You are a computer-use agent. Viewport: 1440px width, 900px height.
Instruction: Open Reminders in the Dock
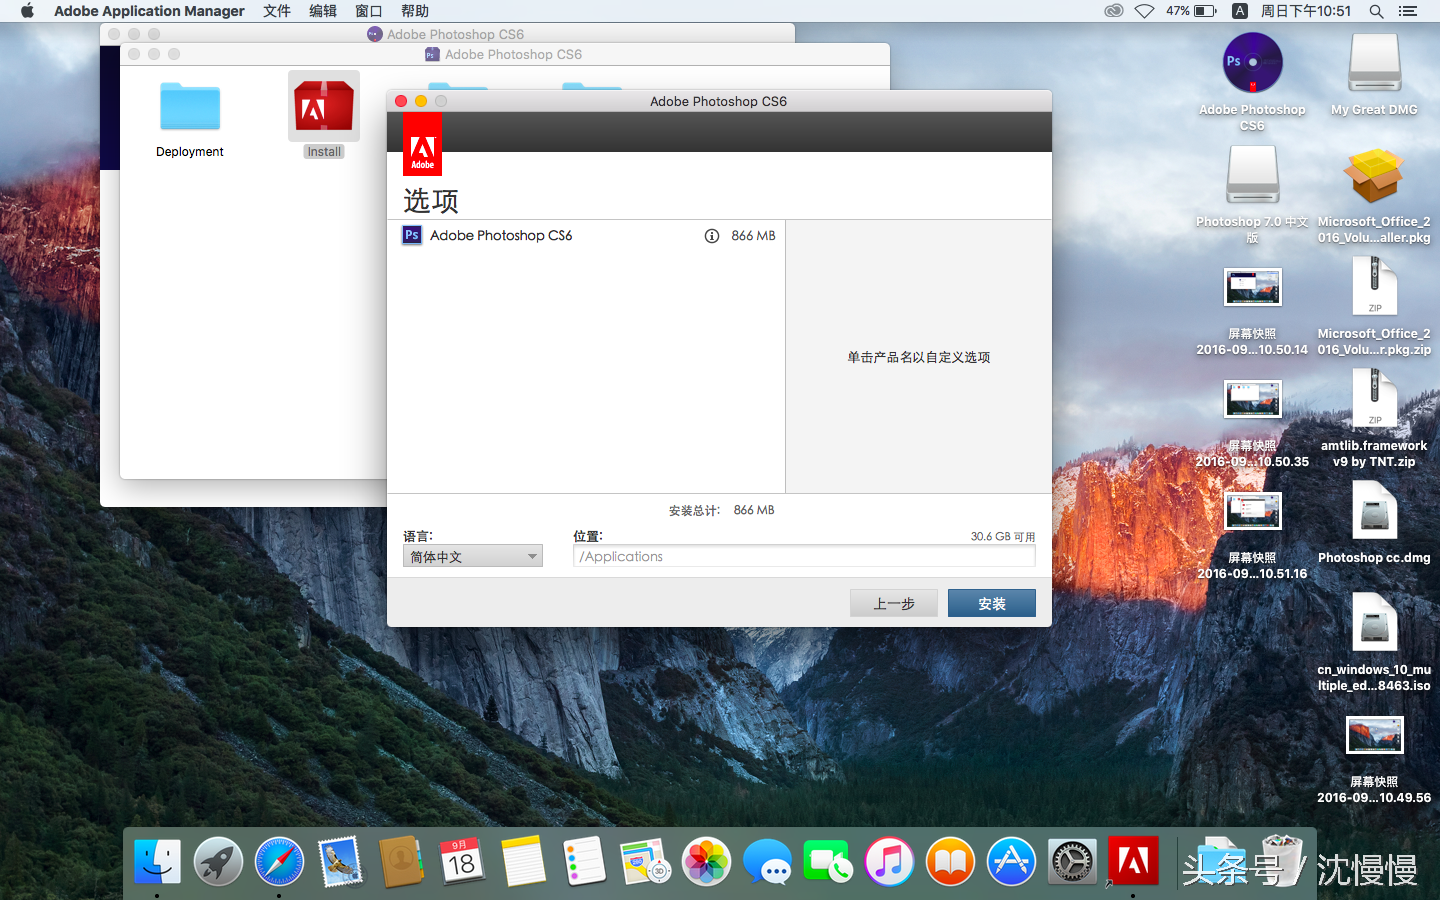click(x=584, y=861)
